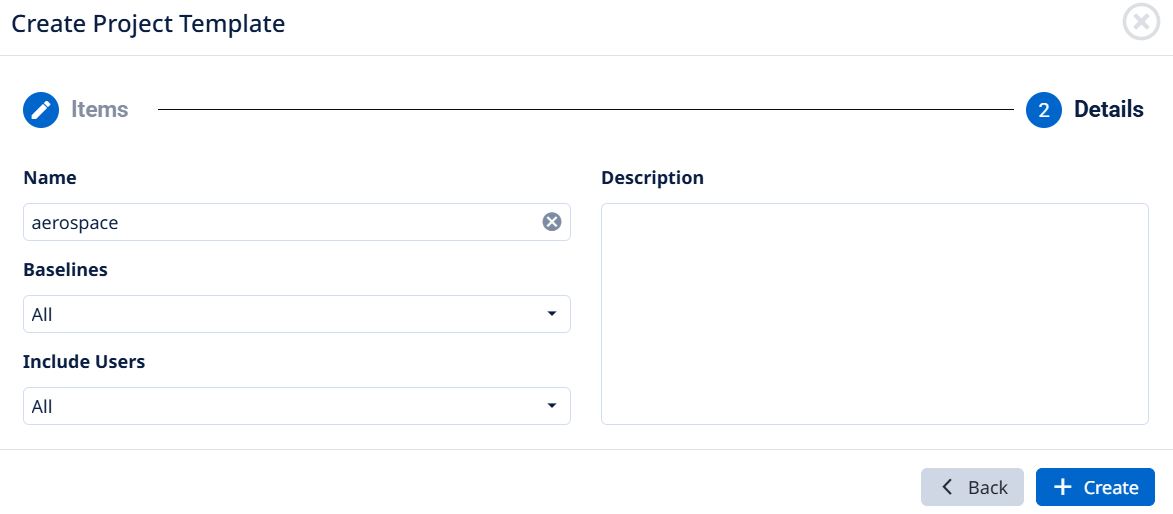This screenshot has width=1173, height=514.
Task: Click the step progress line between Items and Details
Action: tap(586, 110)
